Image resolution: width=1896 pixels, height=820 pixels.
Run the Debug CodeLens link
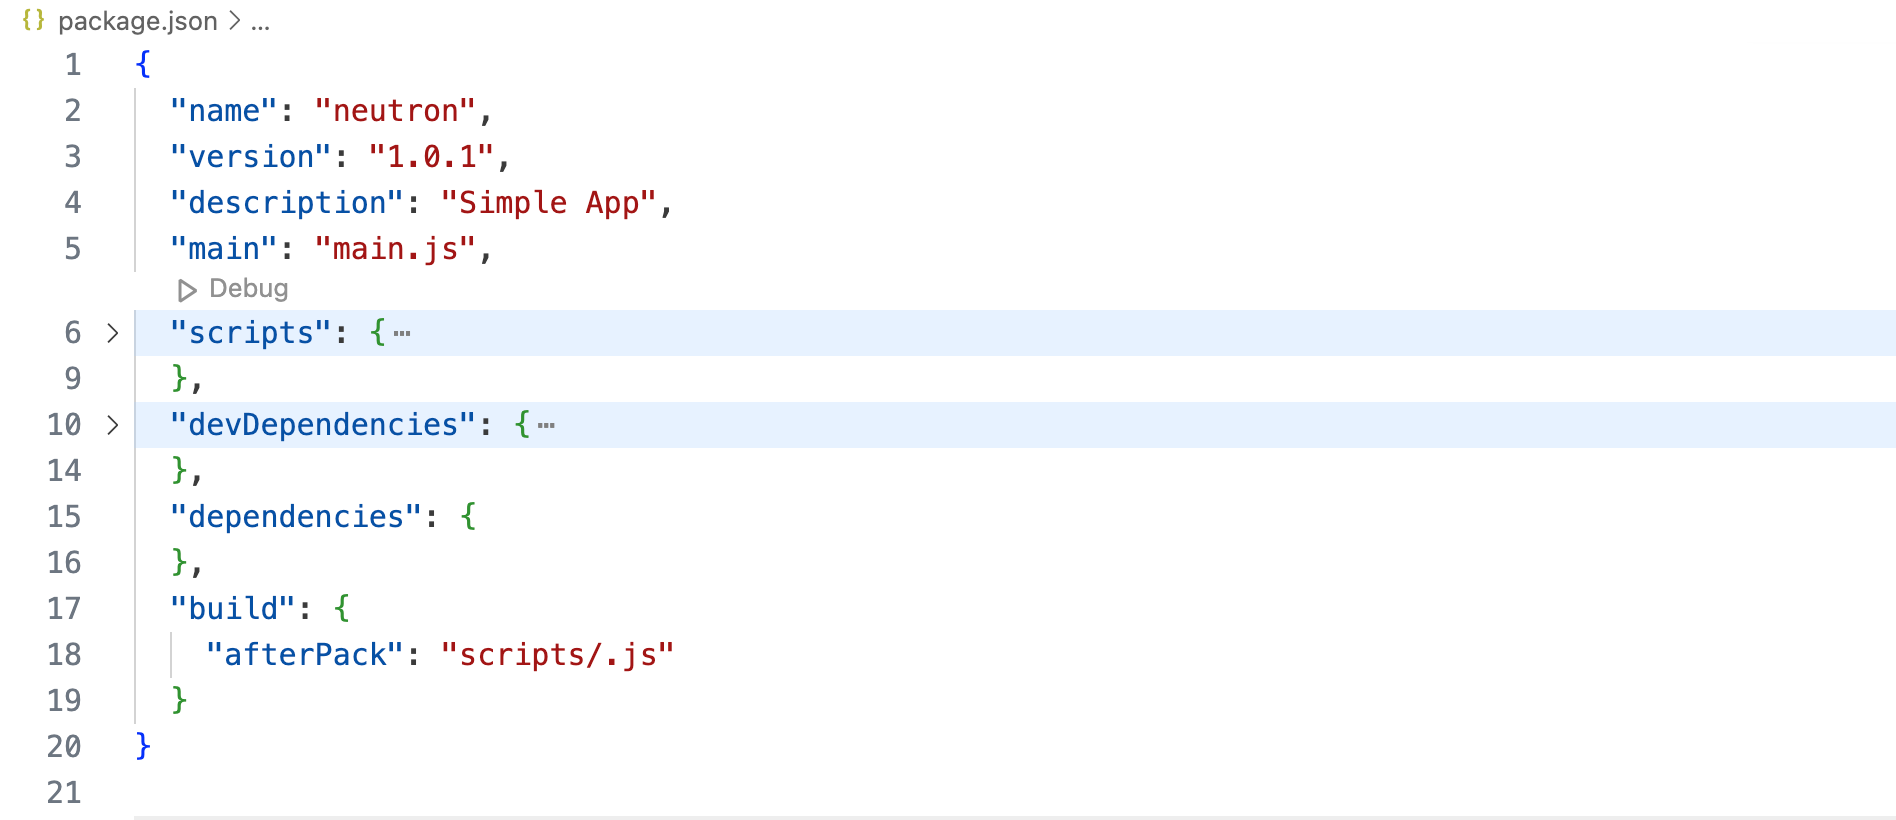tap(248, 289)
